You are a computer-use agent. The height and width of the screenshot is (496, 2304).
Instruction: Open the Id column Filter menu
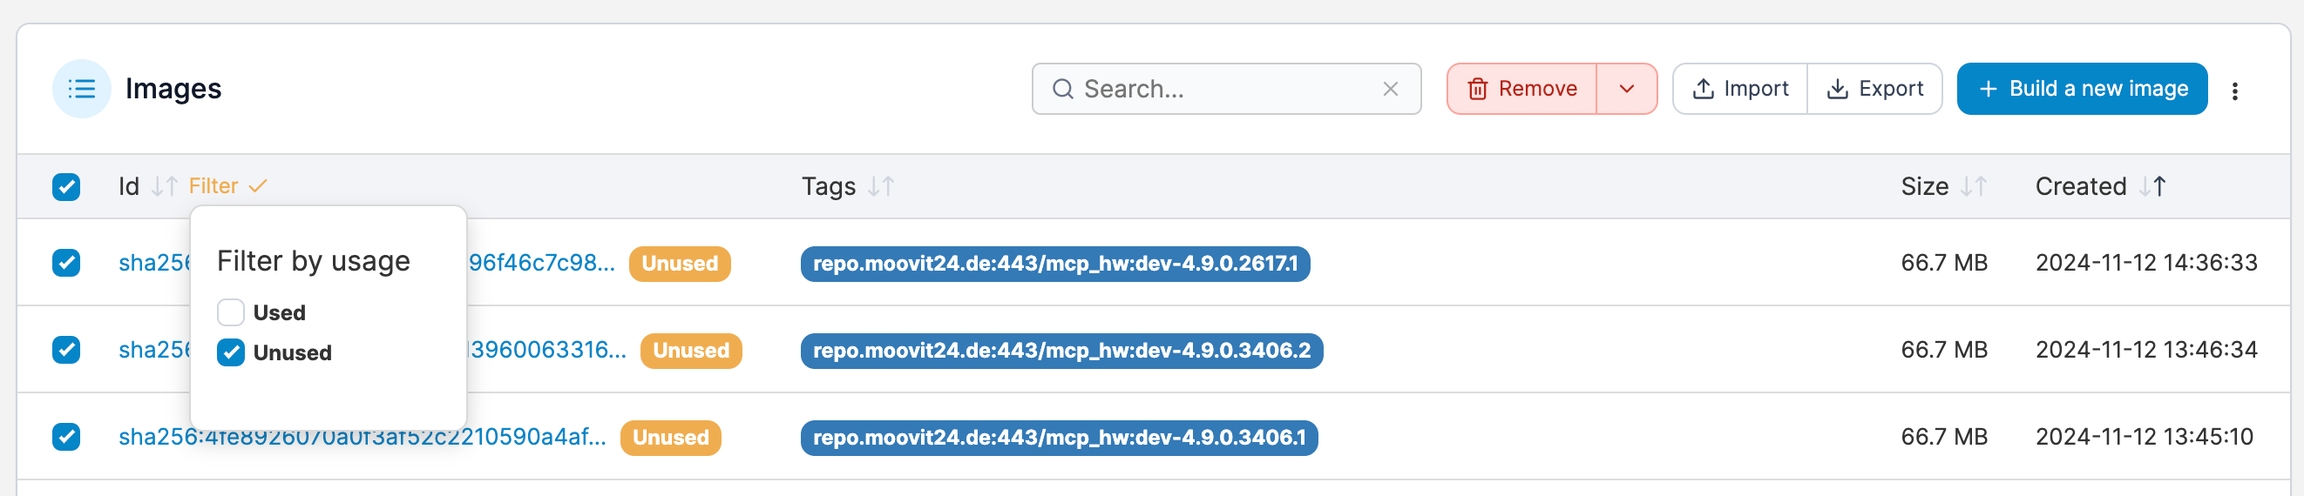[227, 187]
